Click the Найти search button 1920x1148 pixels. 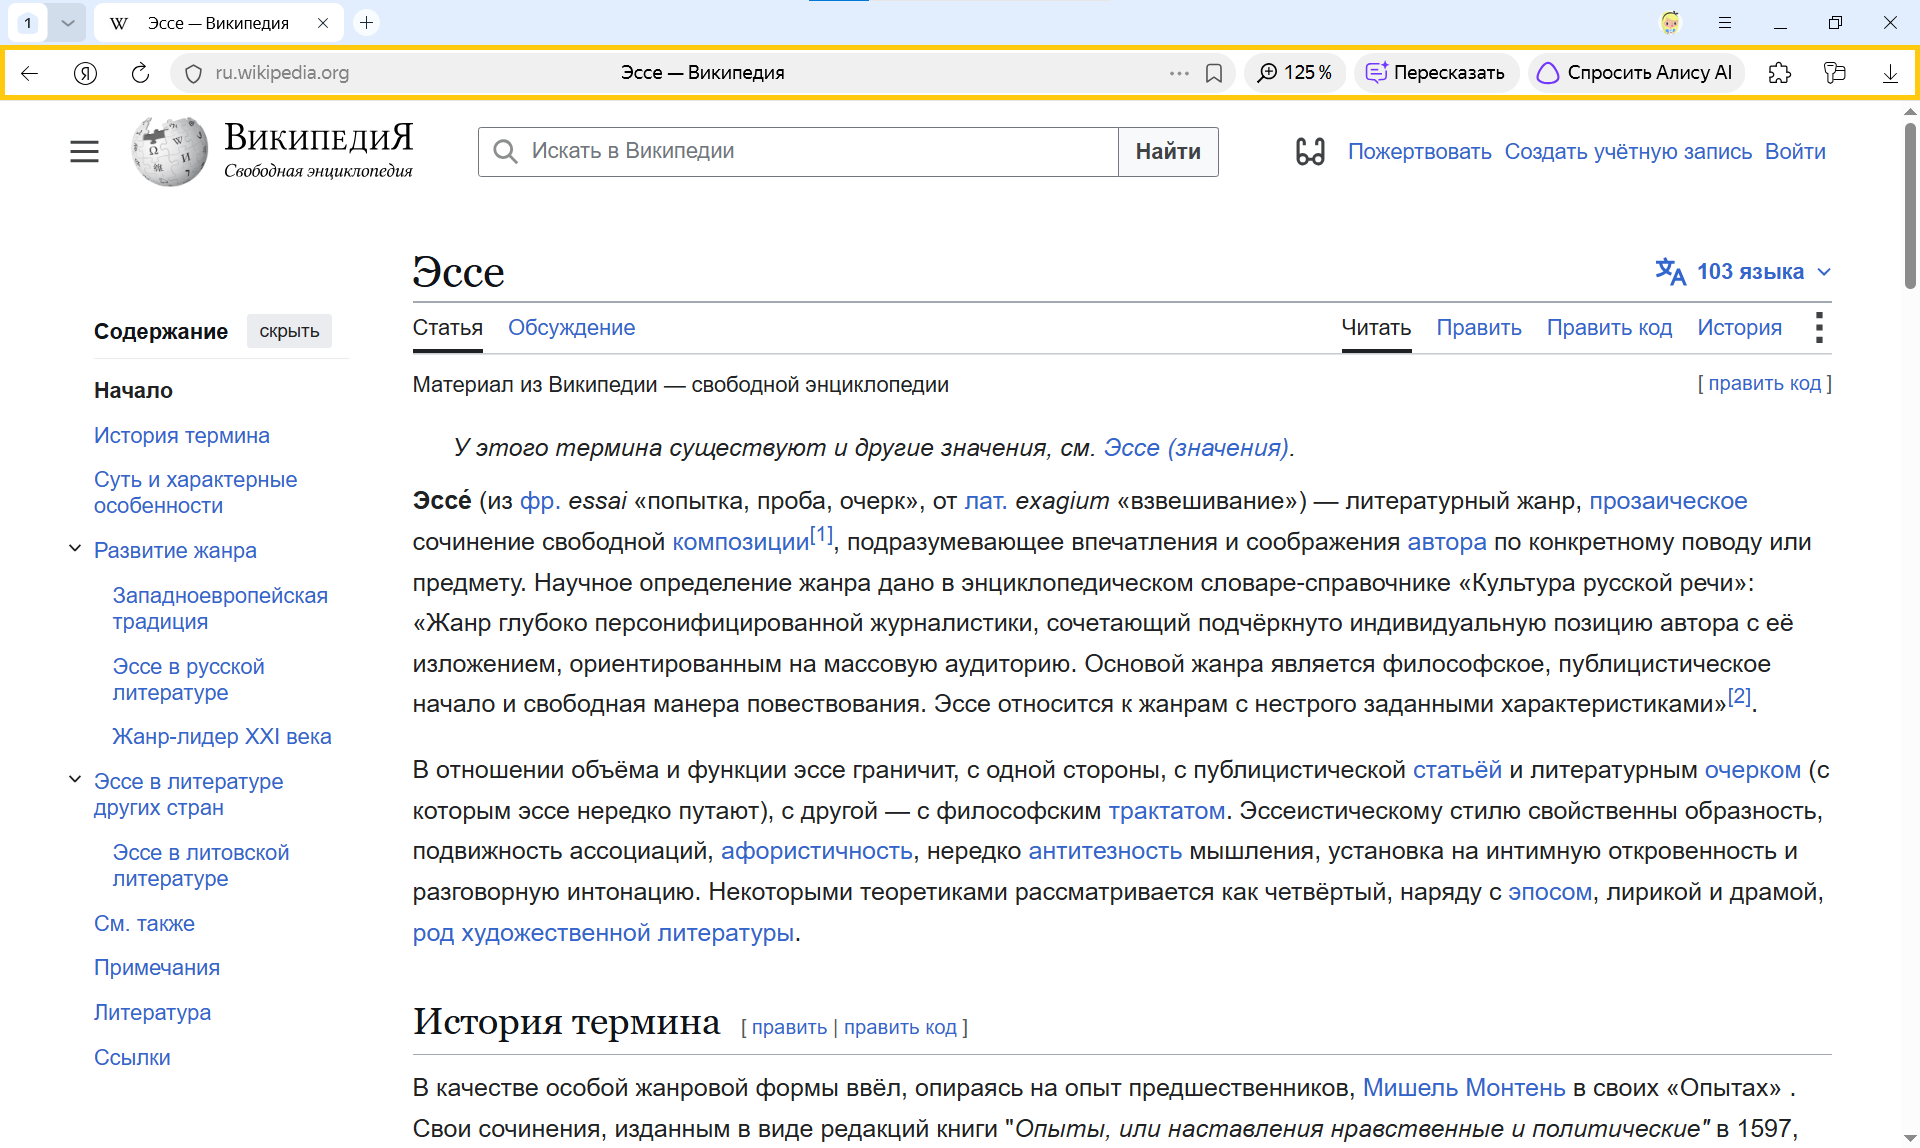pyautogui.click(x=1168, y=152)
